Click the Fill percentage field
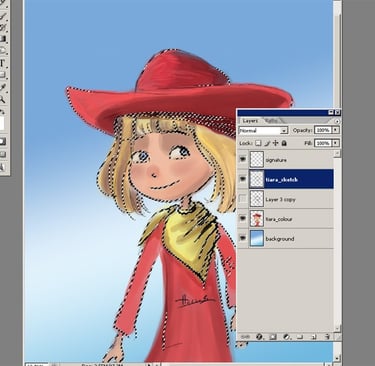The width and height of the screenshot is (375, 366). 323,143
